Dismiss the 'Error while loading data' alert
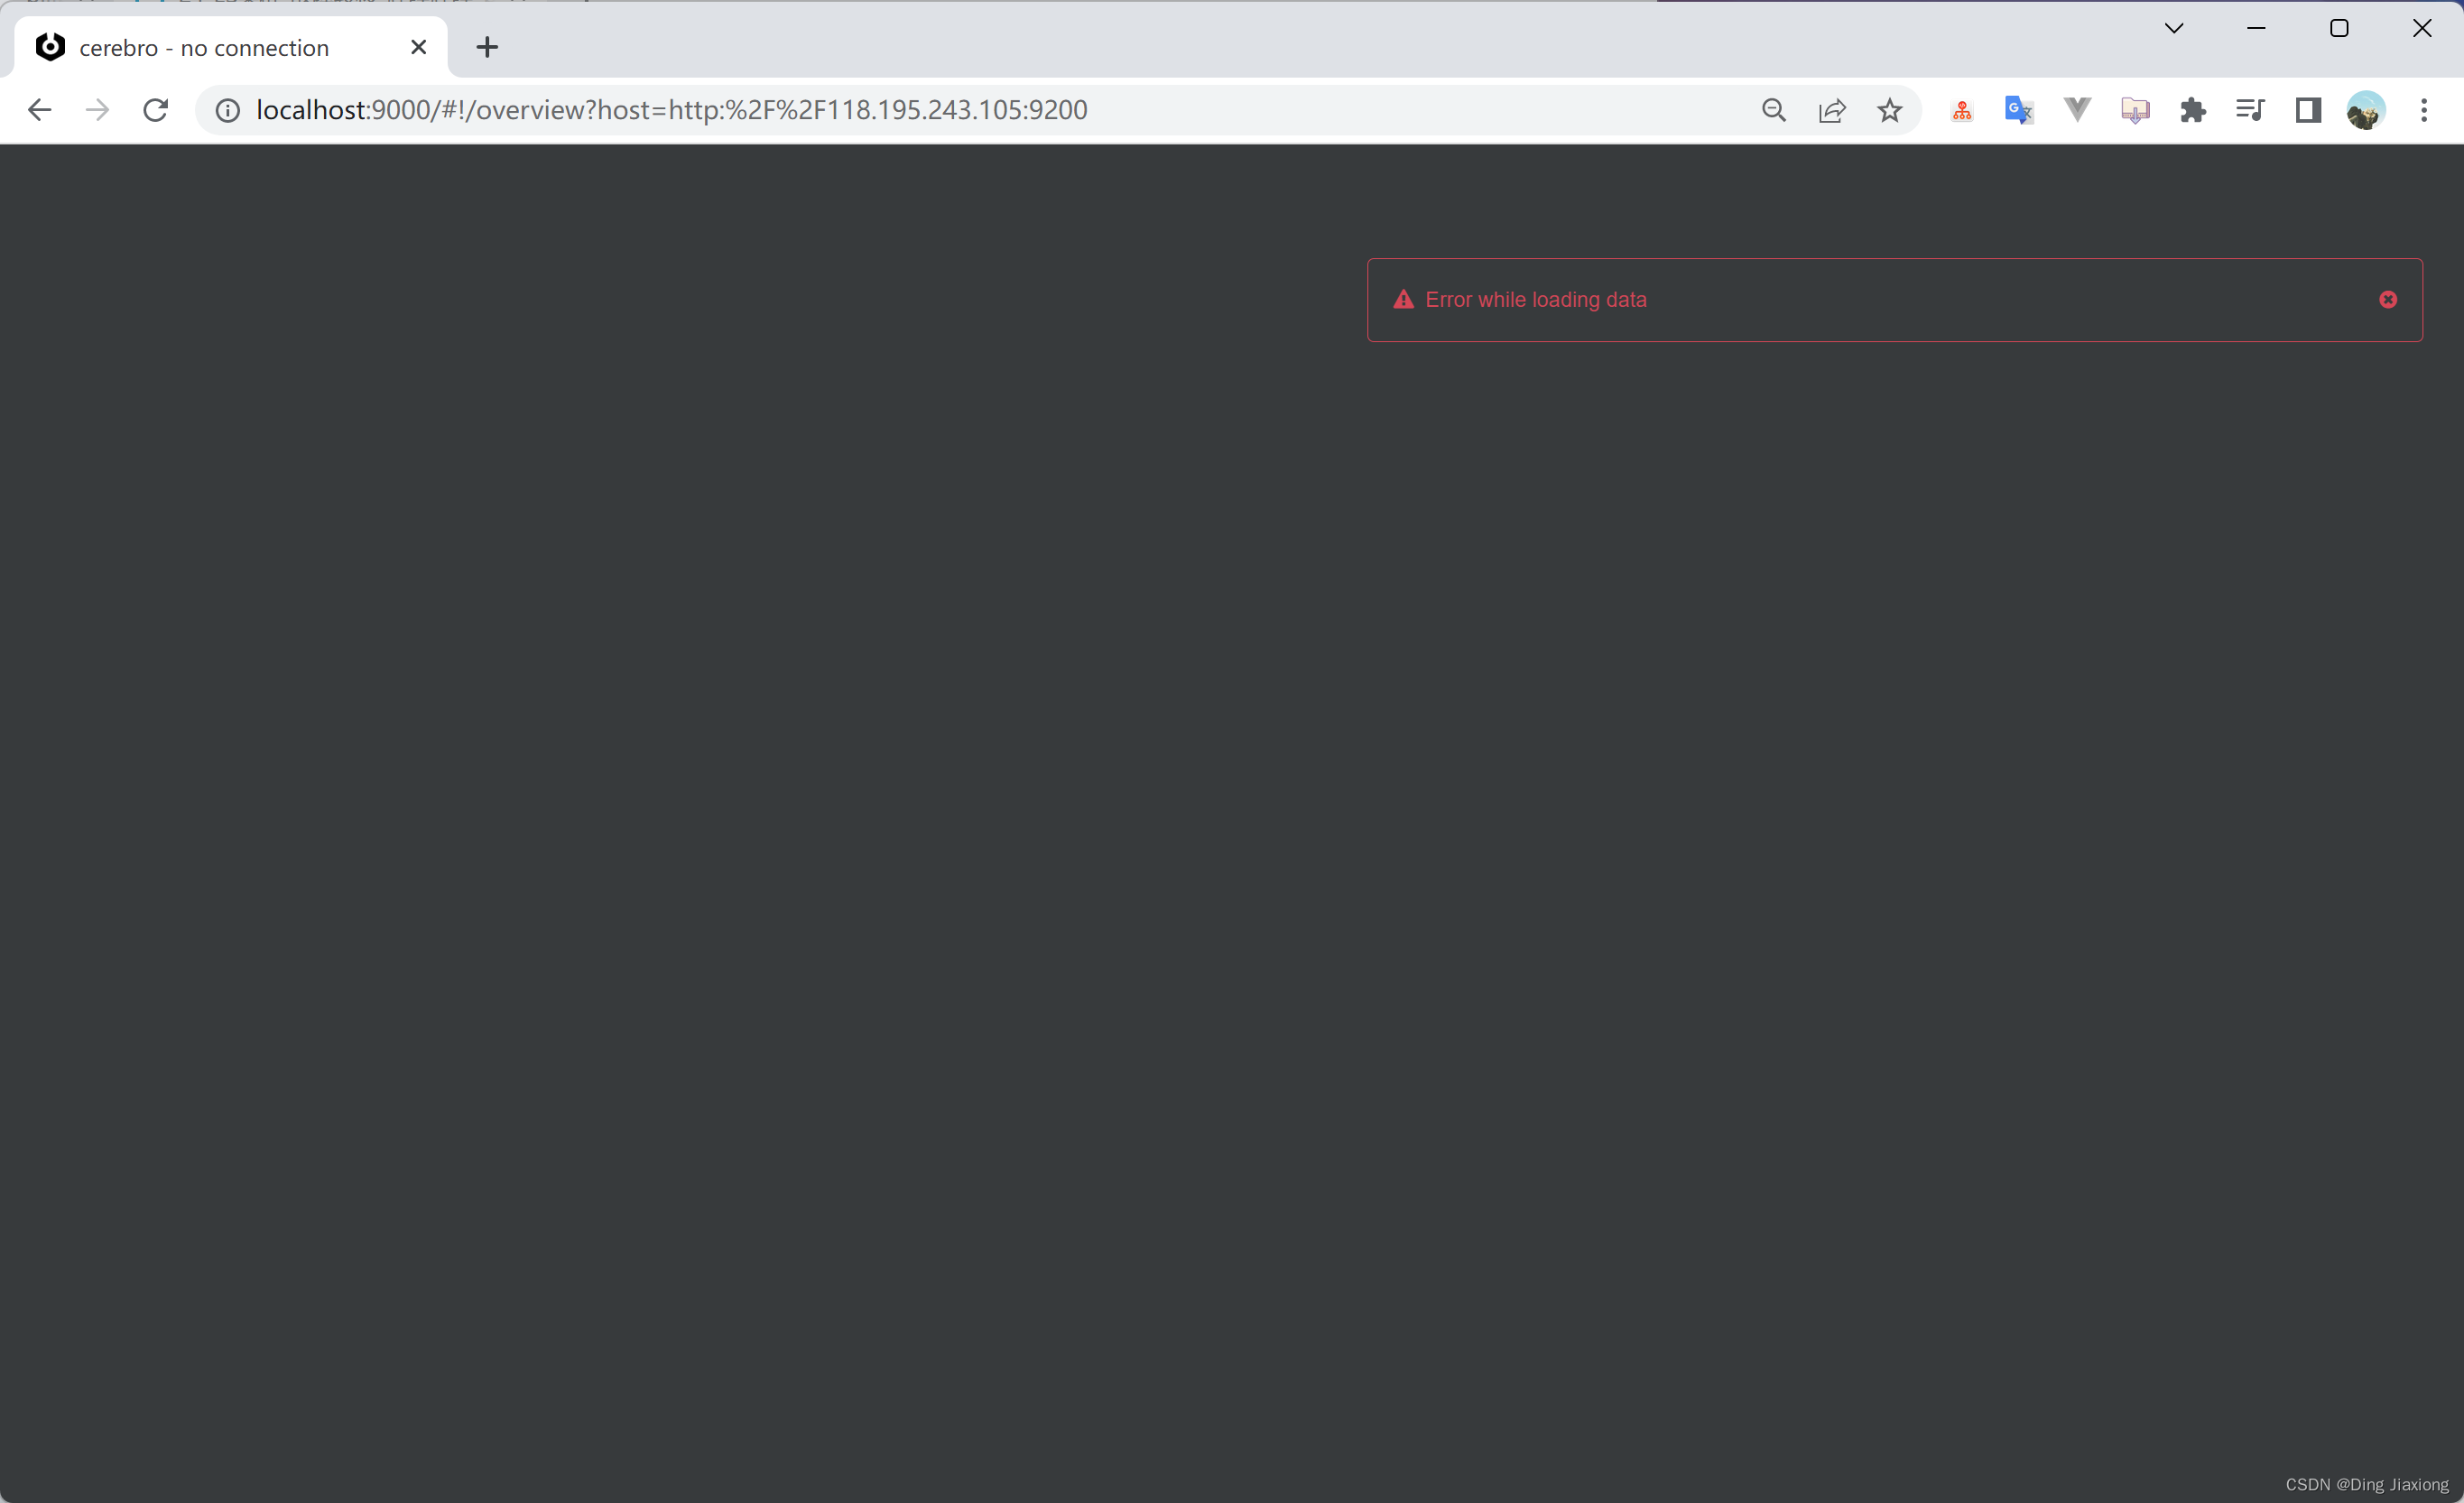The height and width of the screenshot is (1503, 2464). tap(2387, 300)
